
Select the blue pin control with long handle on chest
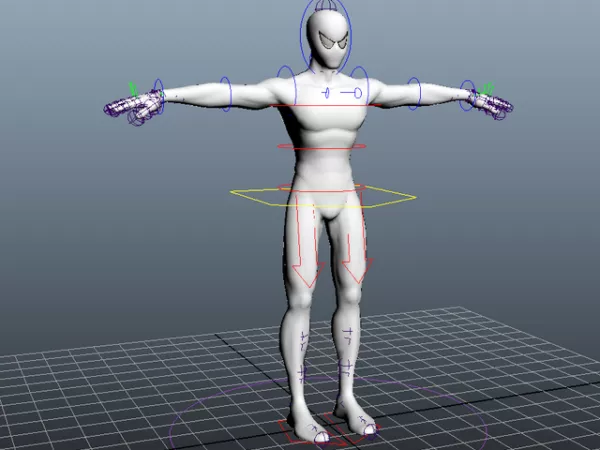pyautogui.click(x=351, y=92)
